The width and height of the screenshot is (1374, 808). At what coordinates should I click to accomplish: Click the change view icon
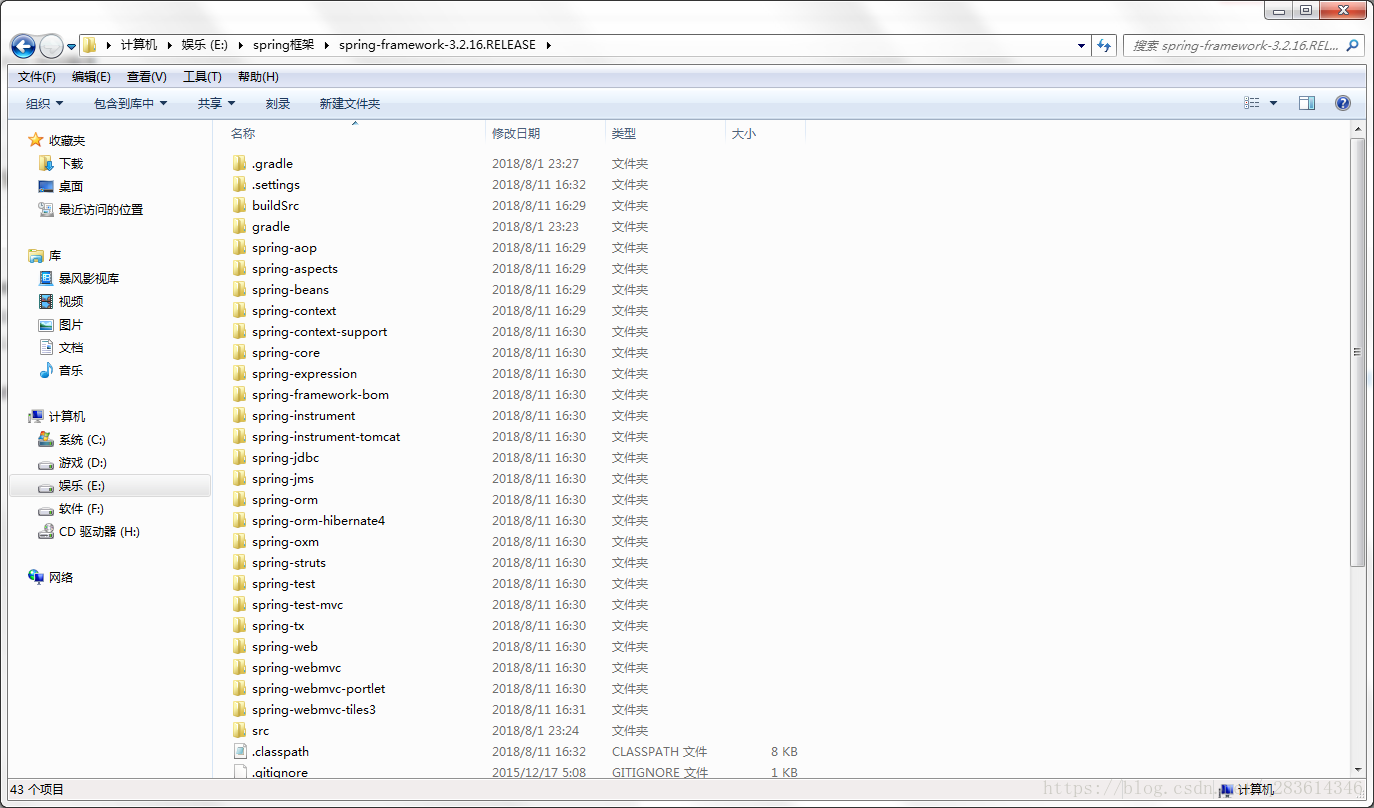(1251, 103)
